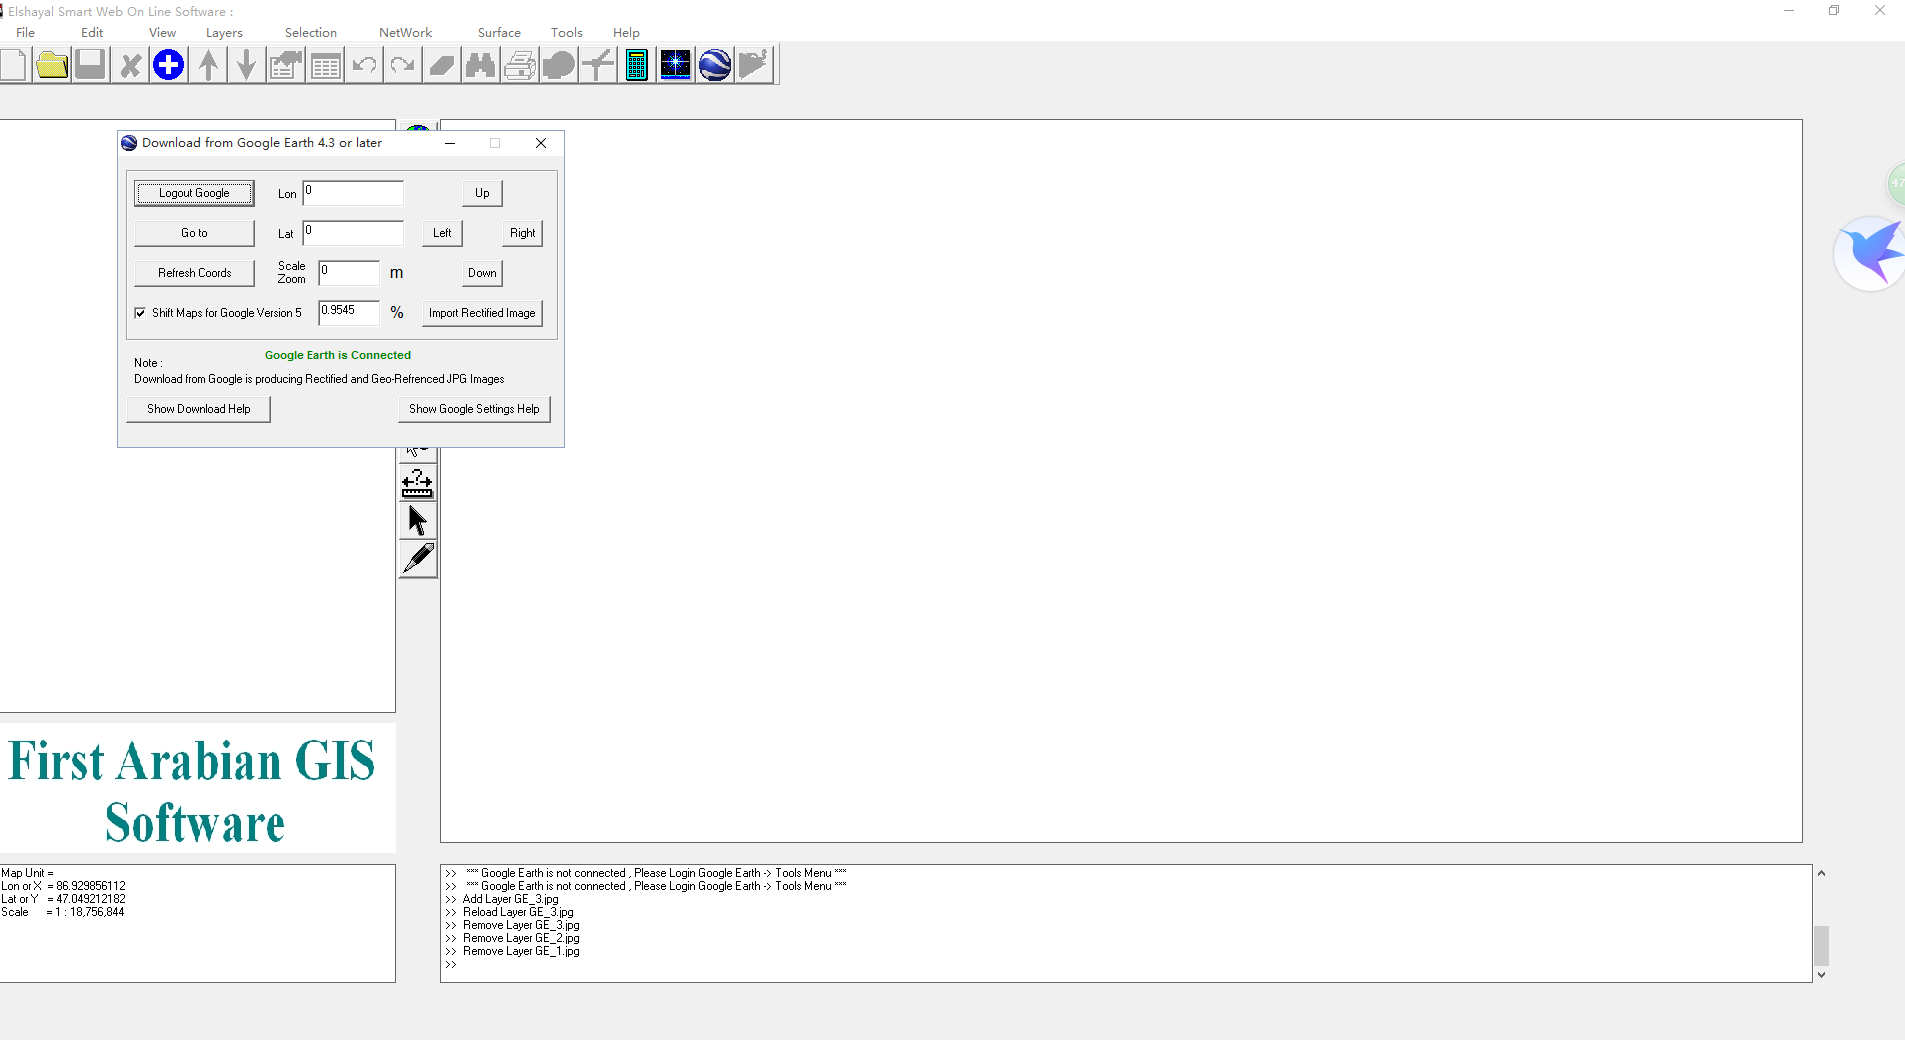This screenshot has width=1905, height=1040.
Task: Select the pen drawing tool
Action: click(x=418, y=559)
